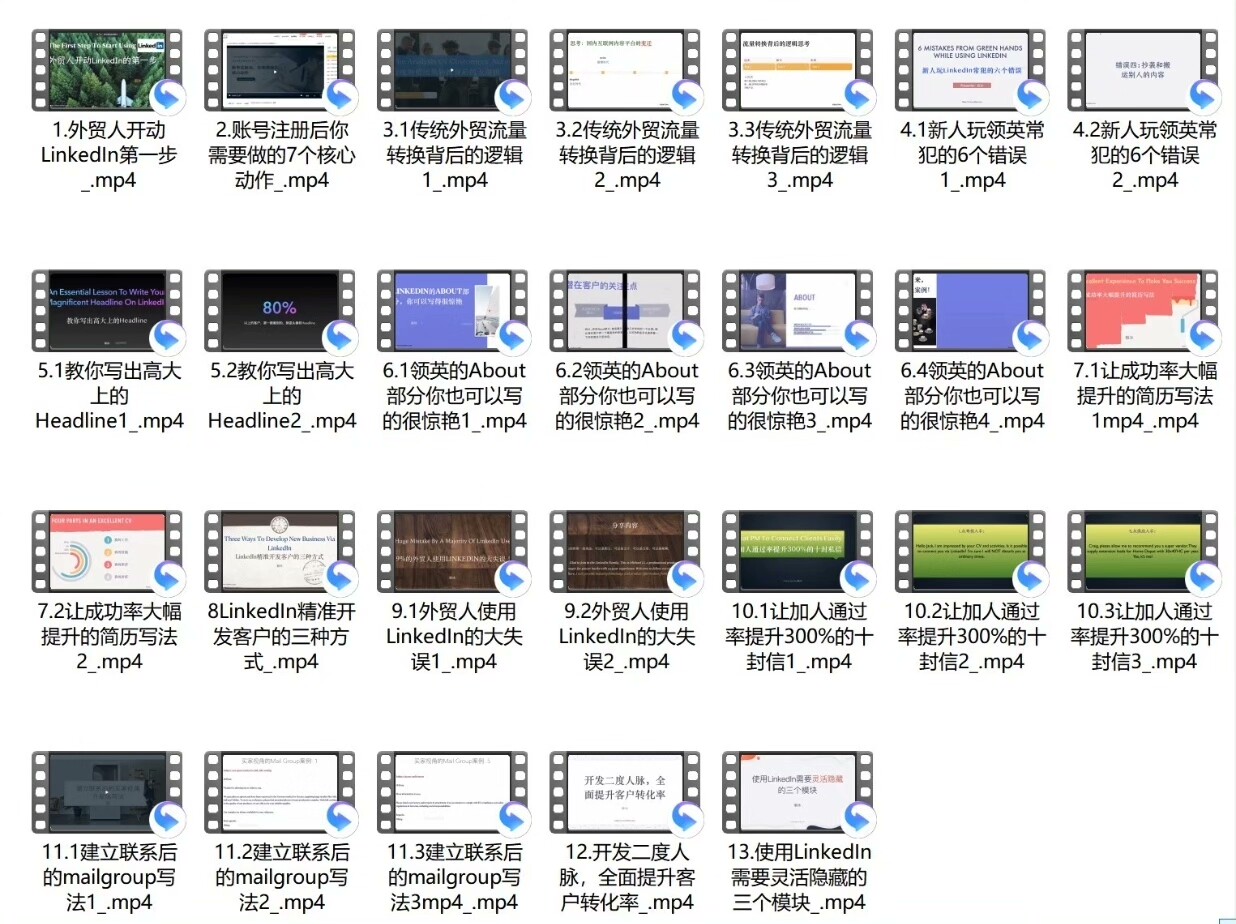Open icon of 8LinkedIn精准开发客户的三种方式_.mp4
This screenshot has height=924, width=1236.
pos(281,551)
